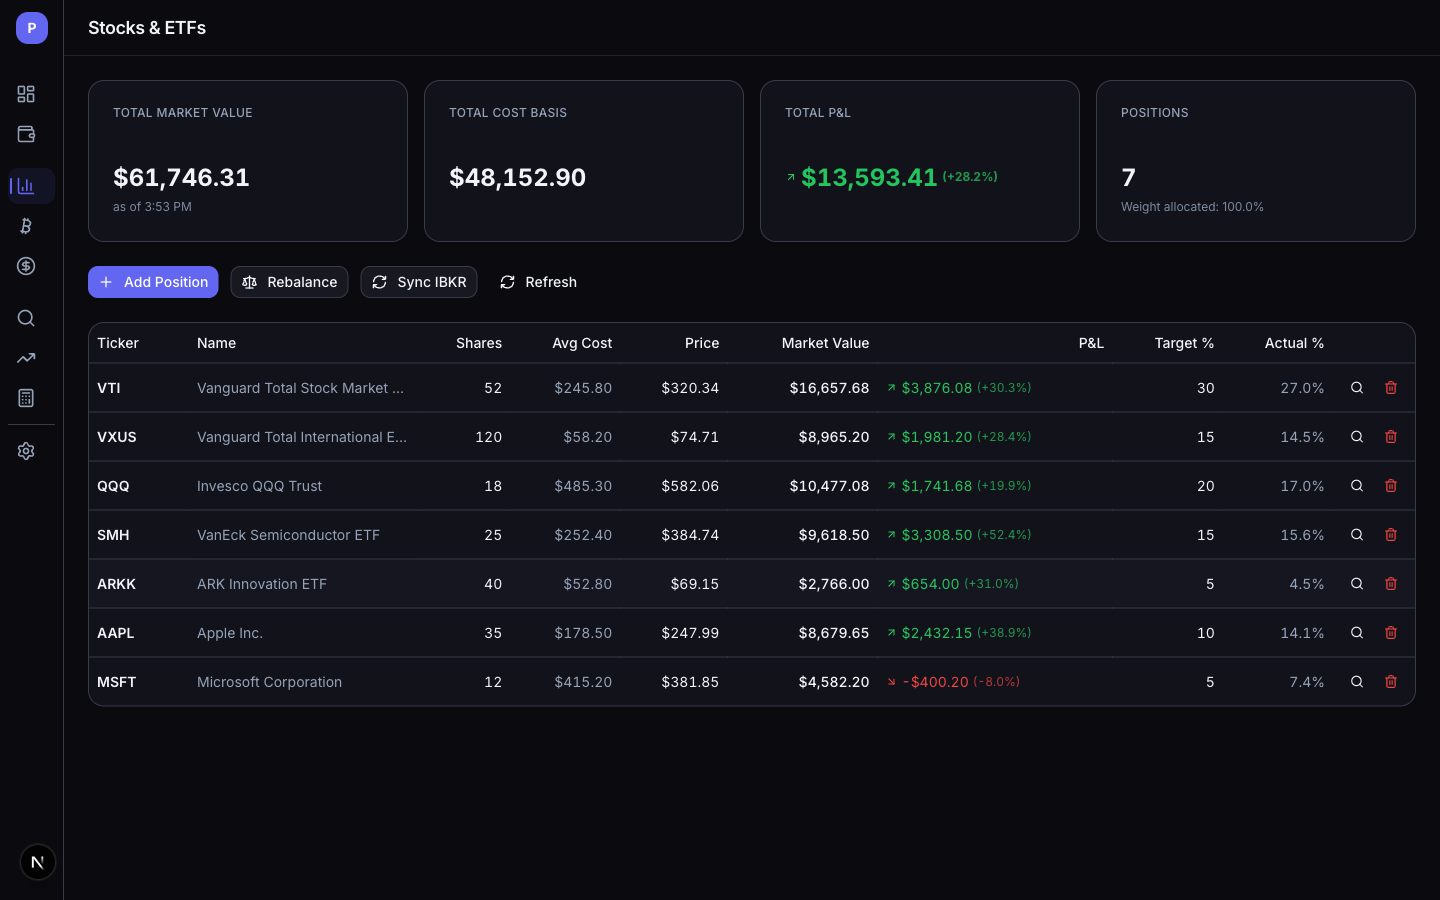This screenshot has width=1440, height=900.
Task: Click the Target % column header
Action: 1184,343
